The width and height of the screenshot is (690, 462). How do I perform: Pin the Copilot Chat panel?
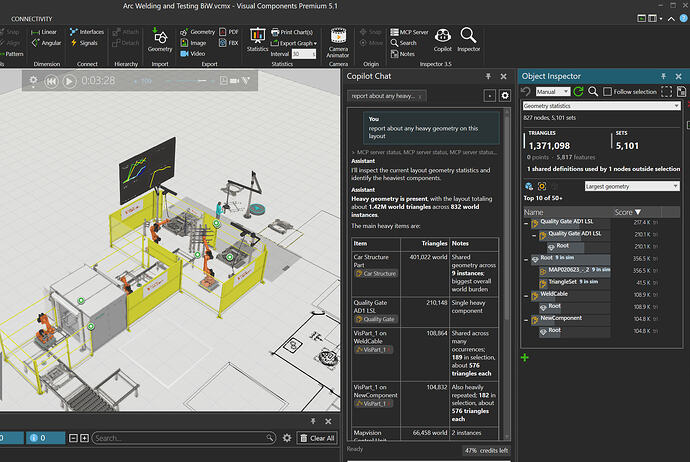pyautogui.click(x=488, y=76)
